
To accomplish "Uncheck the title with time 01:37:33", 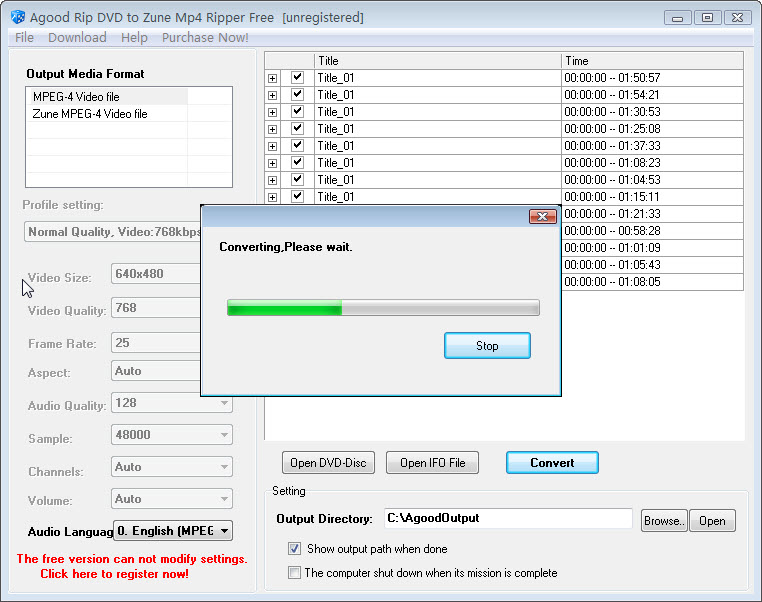I will point(297,145).
